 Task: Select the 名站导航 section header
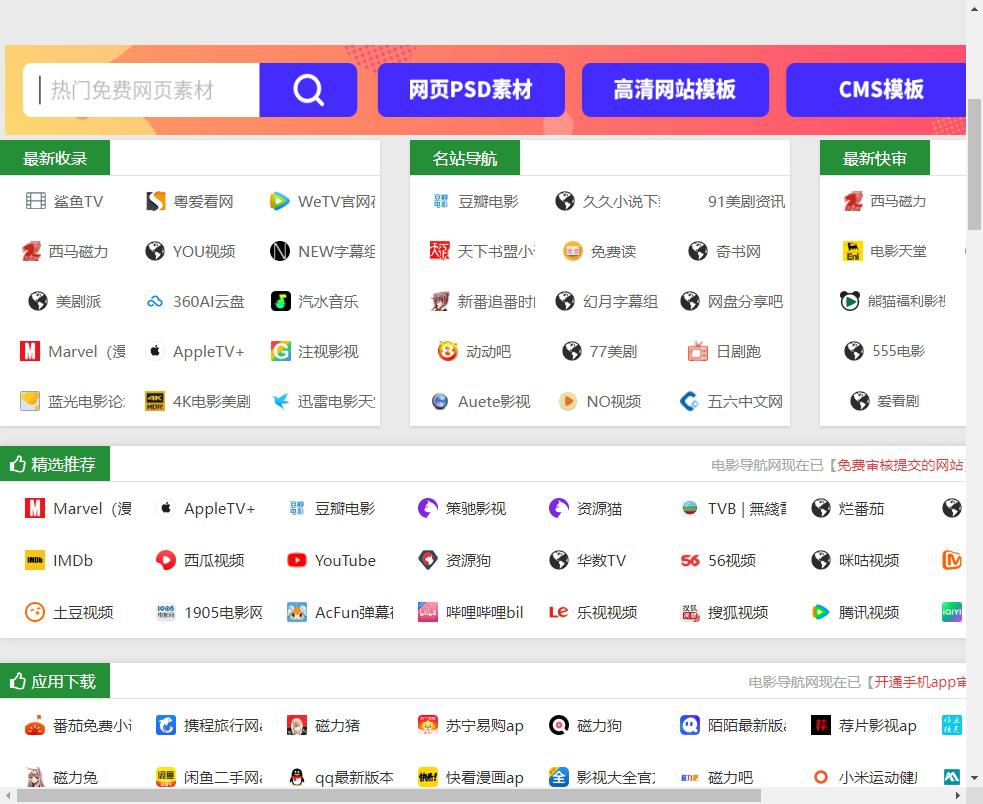(465, 158)
